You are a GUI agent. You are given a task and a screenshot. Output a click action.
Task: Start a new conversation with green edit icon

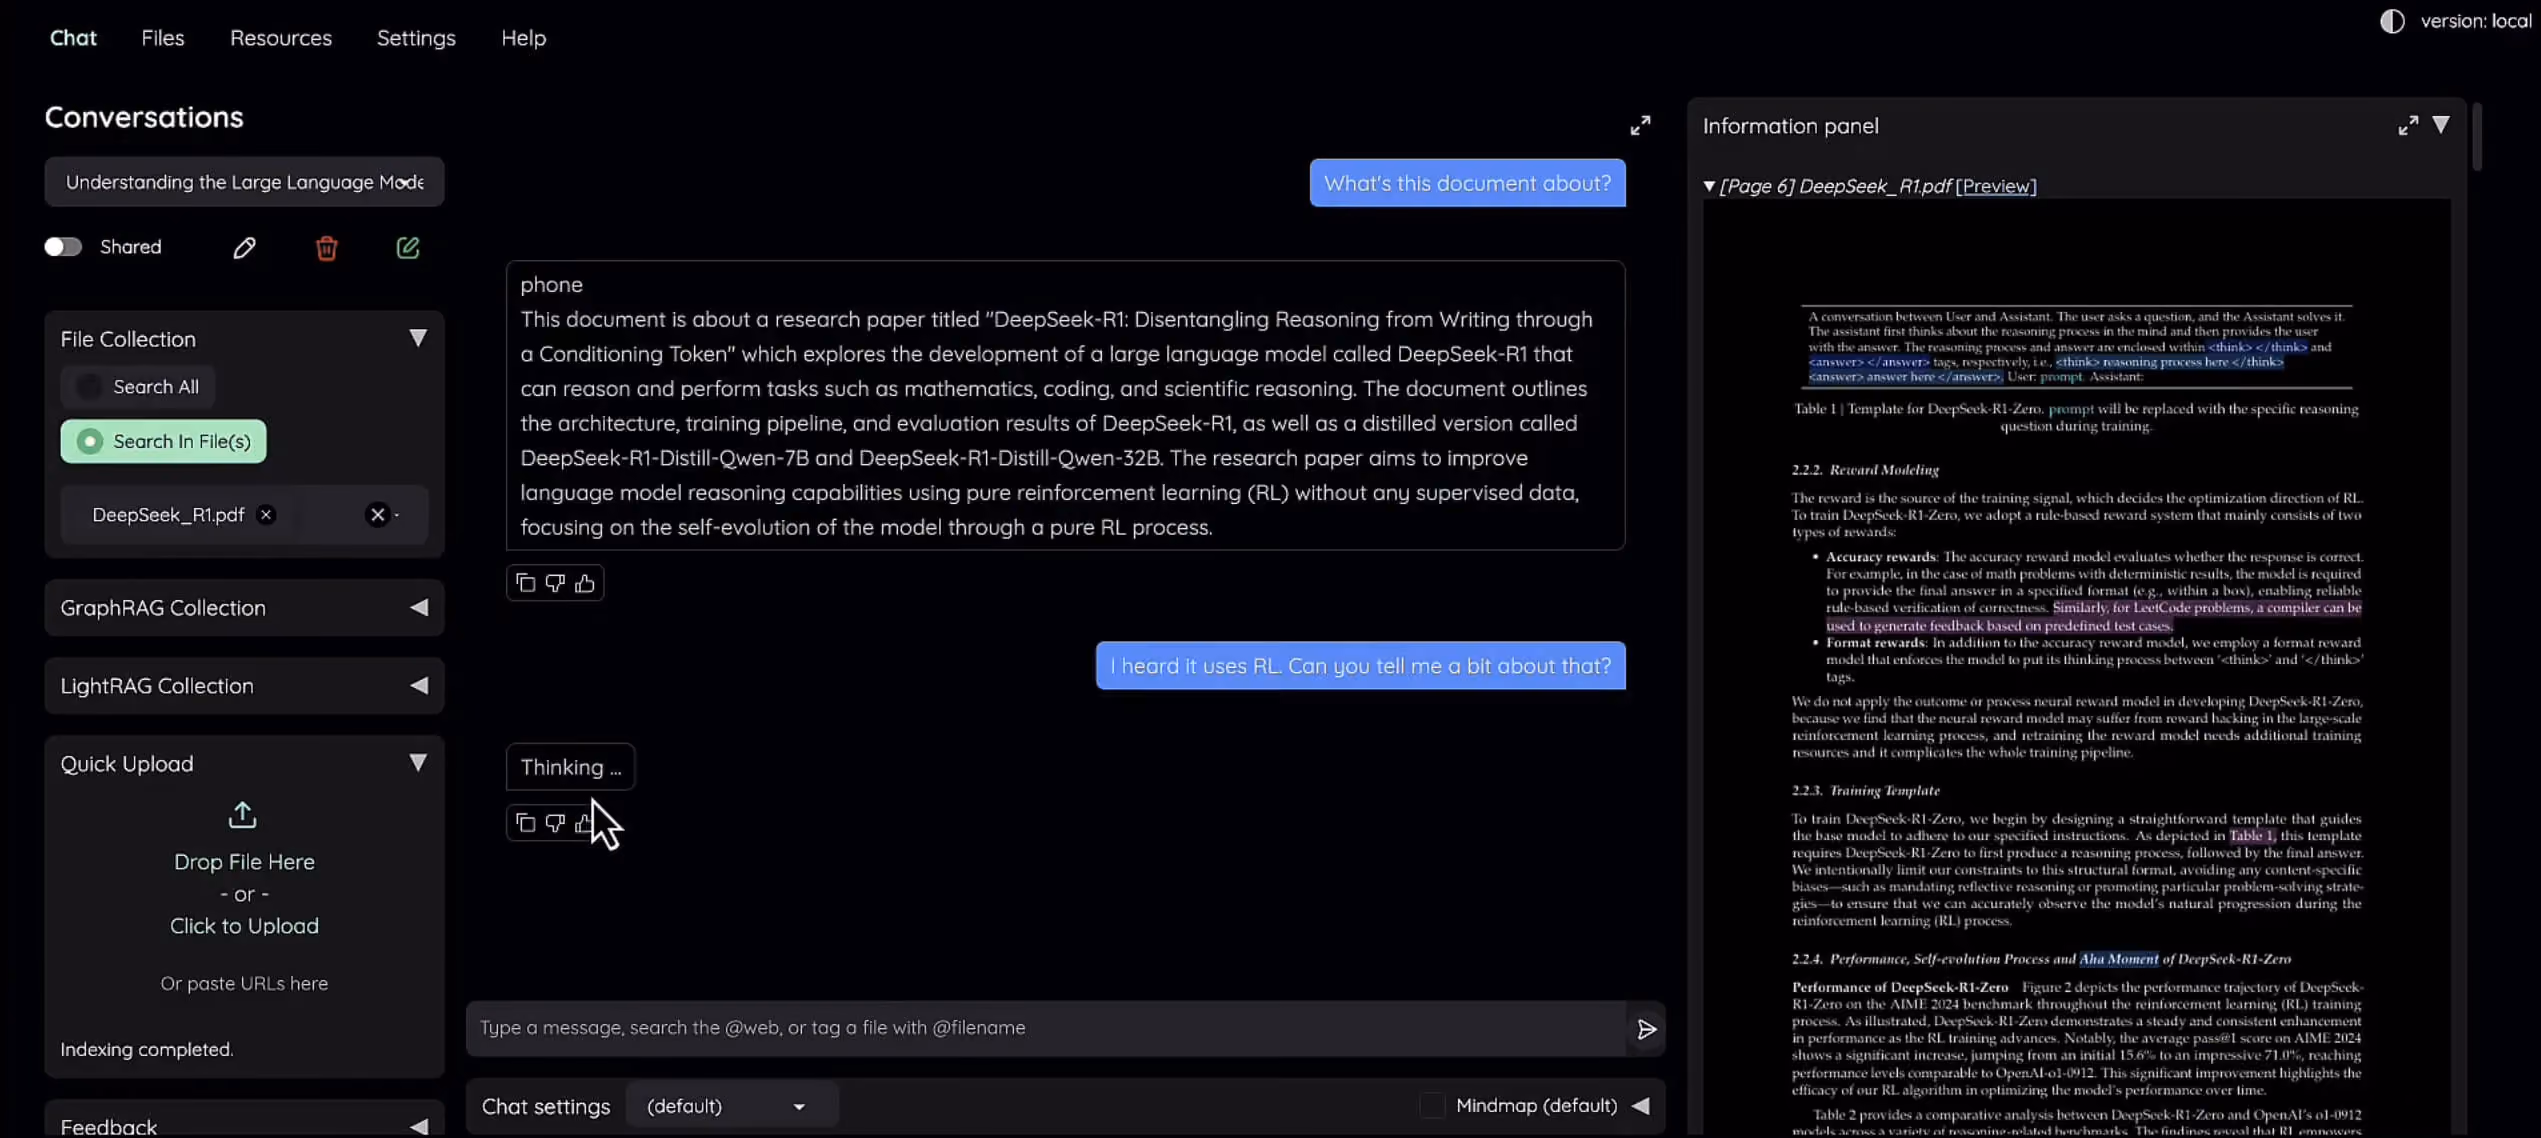(407, 247)
